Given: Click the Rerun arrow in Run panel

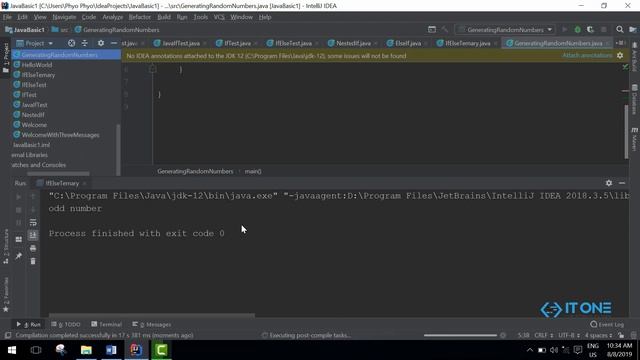Looking at the screenshot, I should (x=19, y=197).
